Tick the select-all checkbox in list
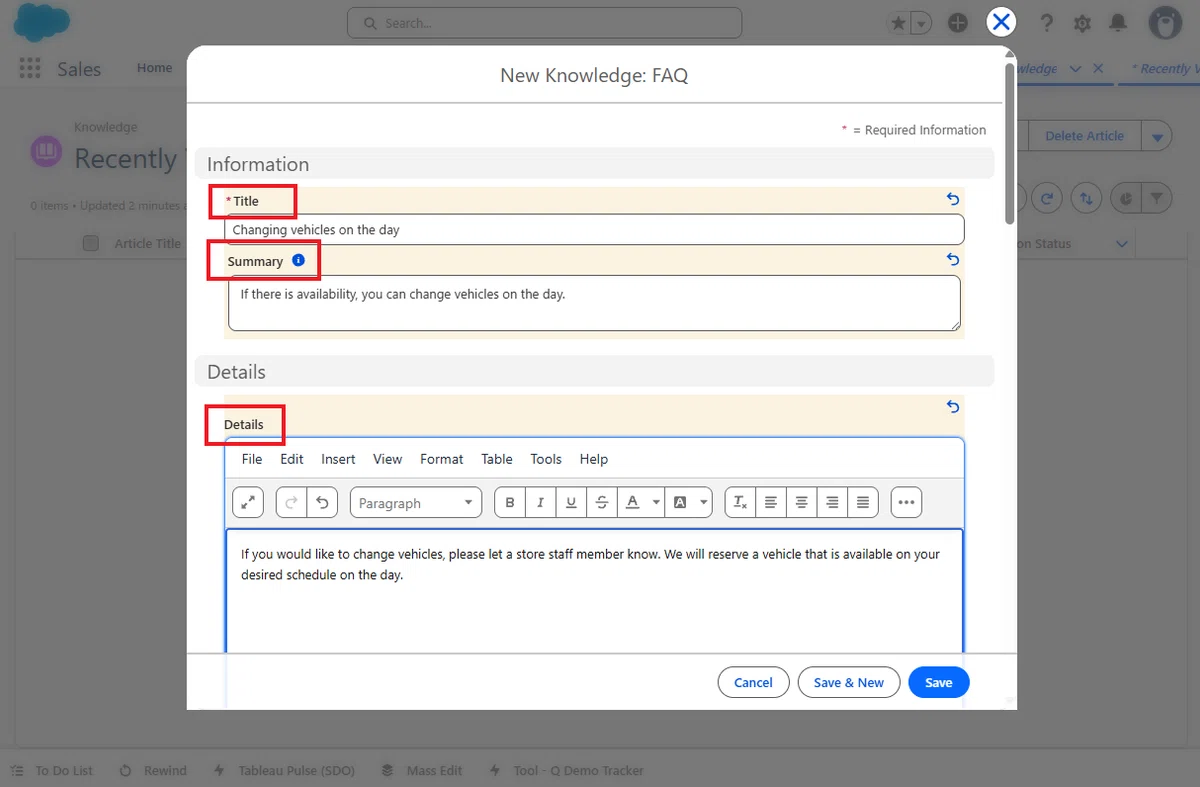The width and height of the screenshot is (1200, 787). pos(91,243)
